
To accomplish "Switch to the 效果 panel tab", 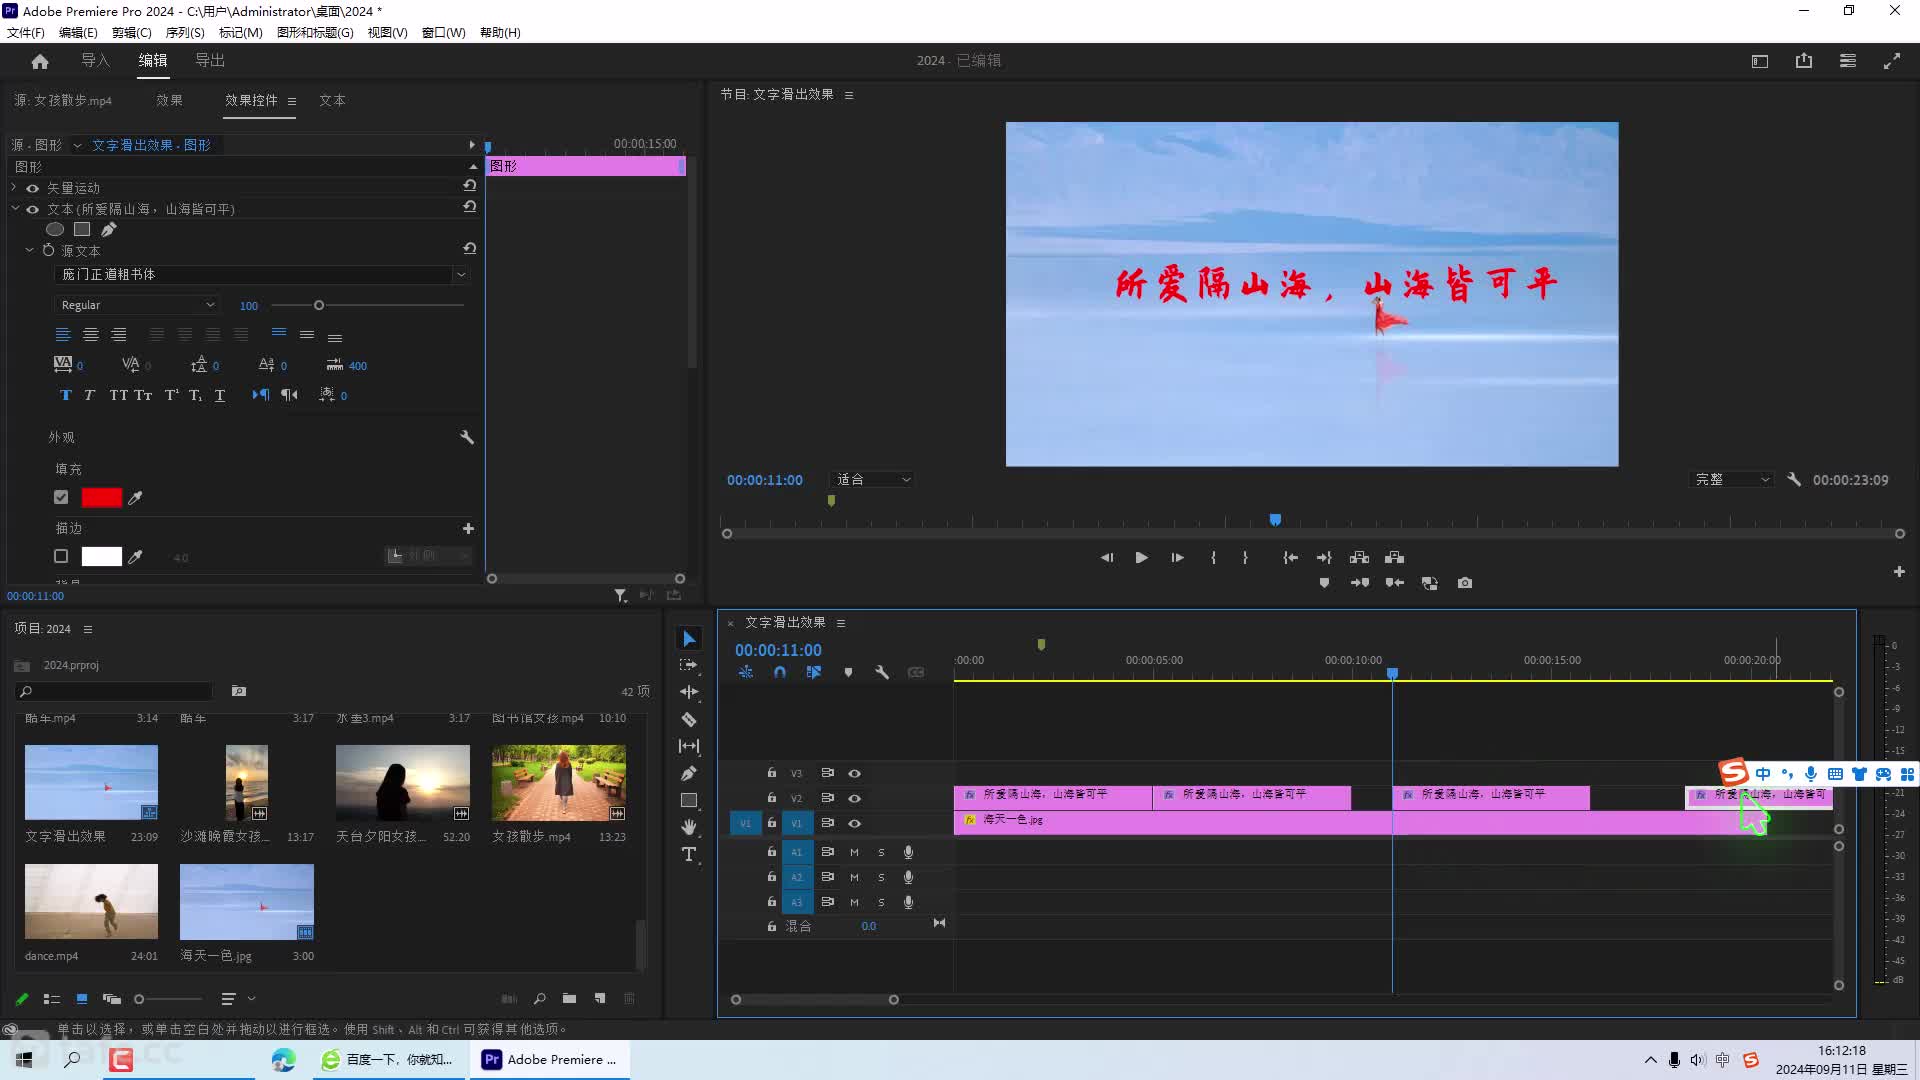I will click(x=169, y=101).
